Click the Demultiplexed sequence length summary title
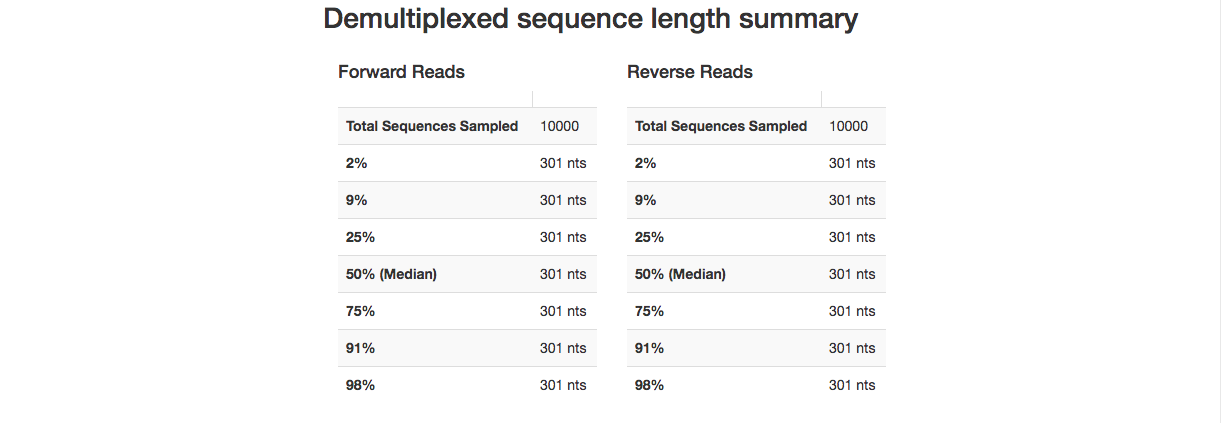 coord(590,19)
